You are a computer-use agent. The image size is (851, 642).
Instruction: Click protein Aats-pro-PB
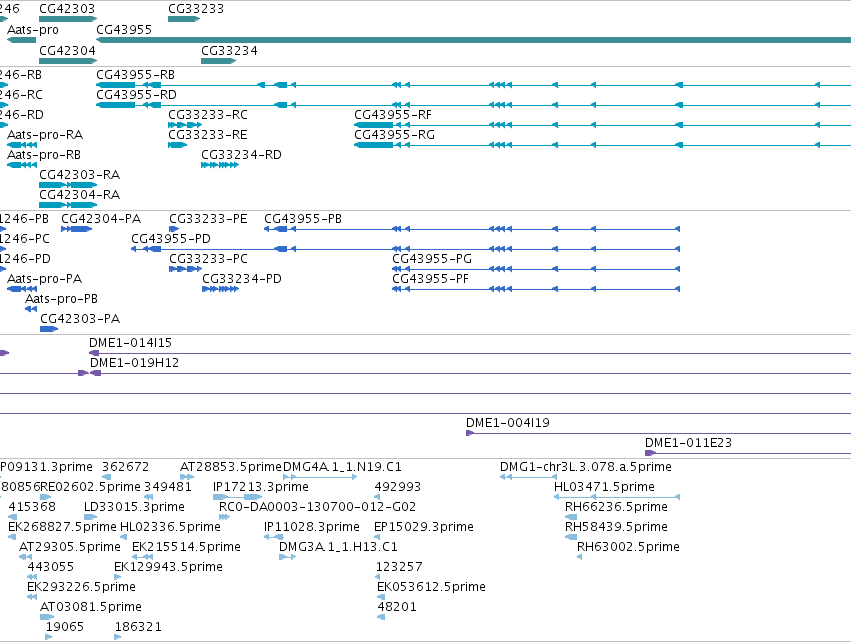[61, 299]
